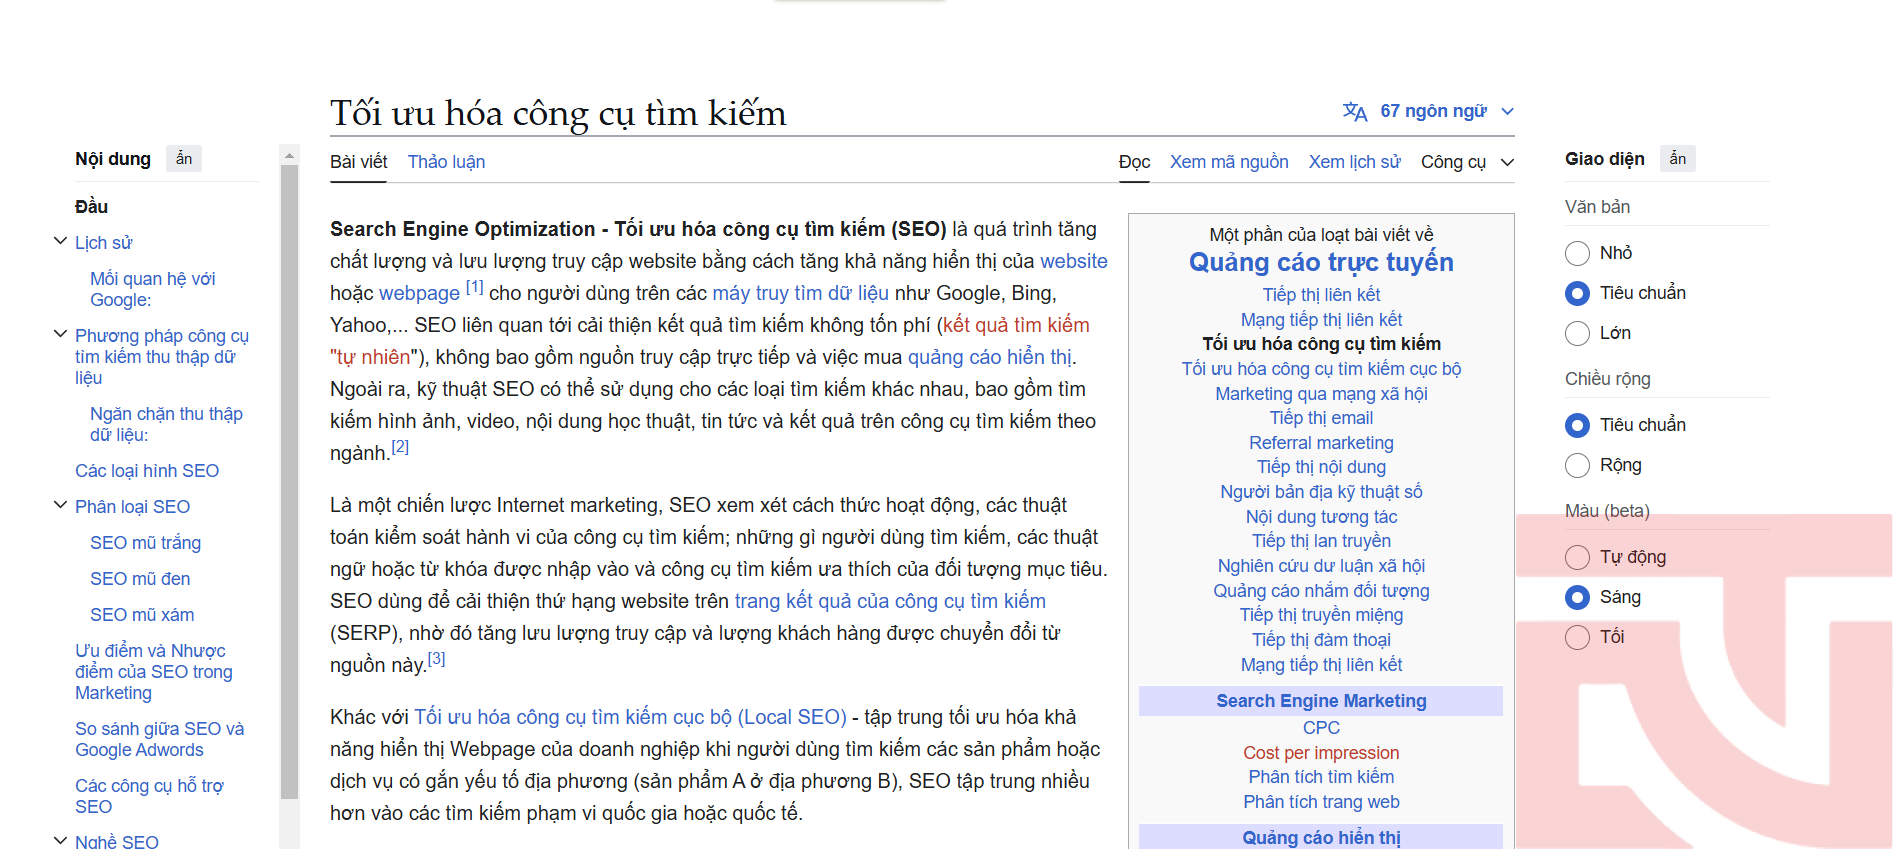Open trang kết quả của công cụ tìm kiếm link

click(890, 601)
